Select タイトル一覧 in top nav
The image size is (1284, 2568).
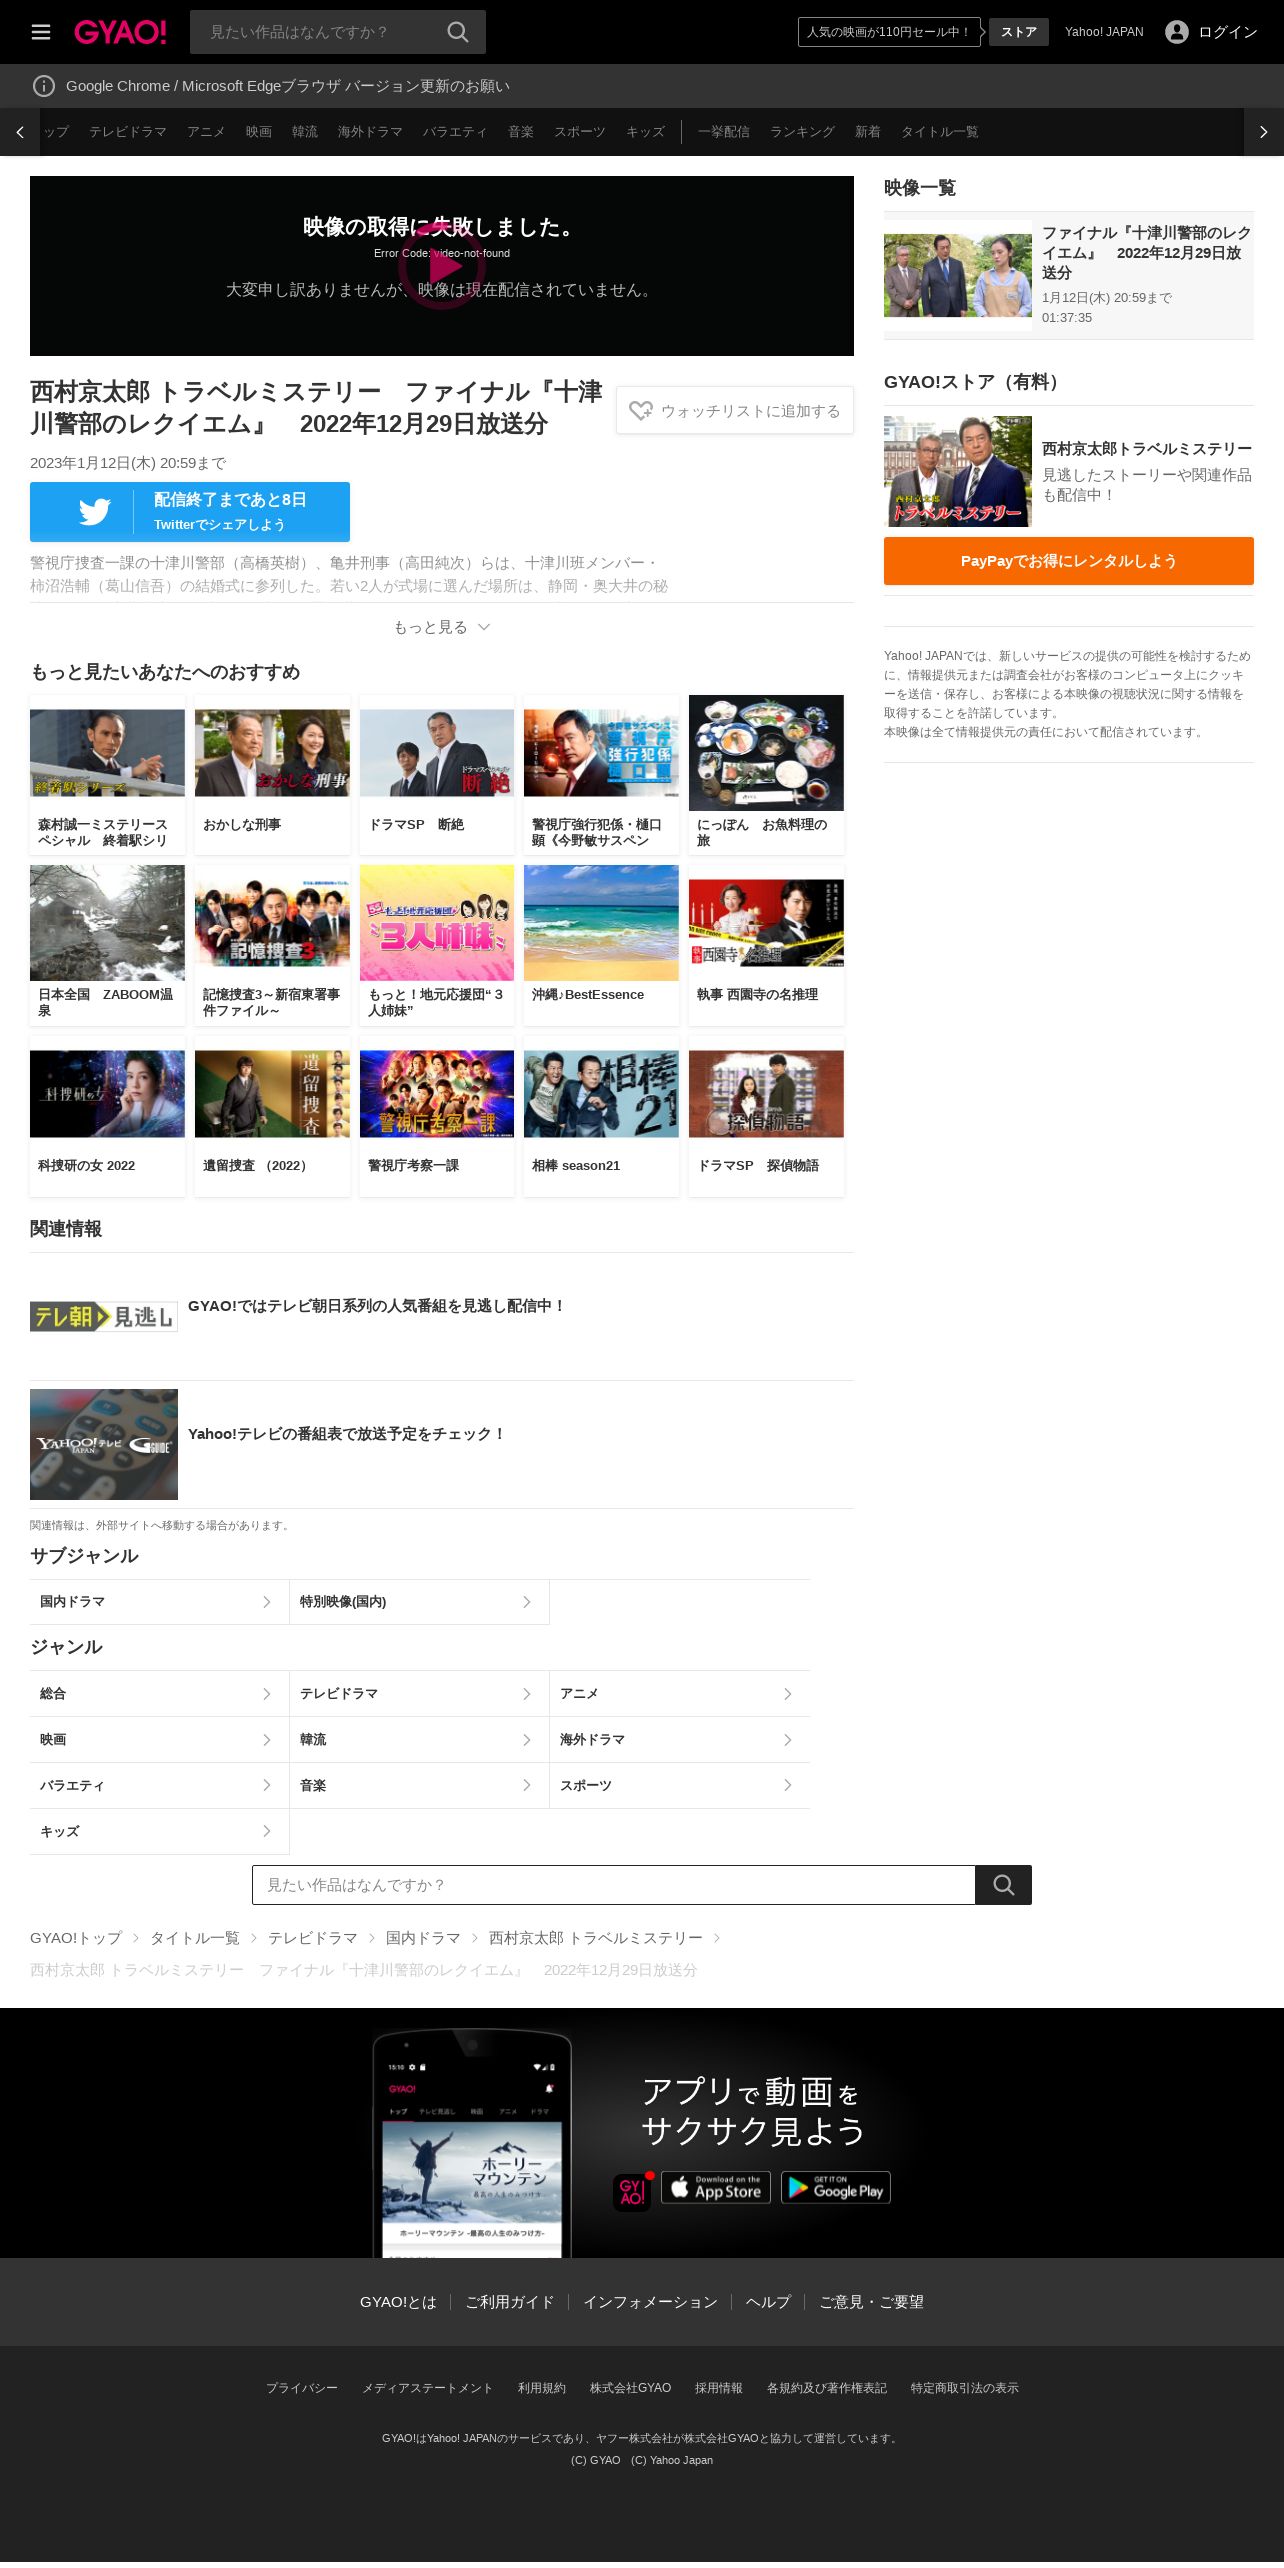[939, 132]
